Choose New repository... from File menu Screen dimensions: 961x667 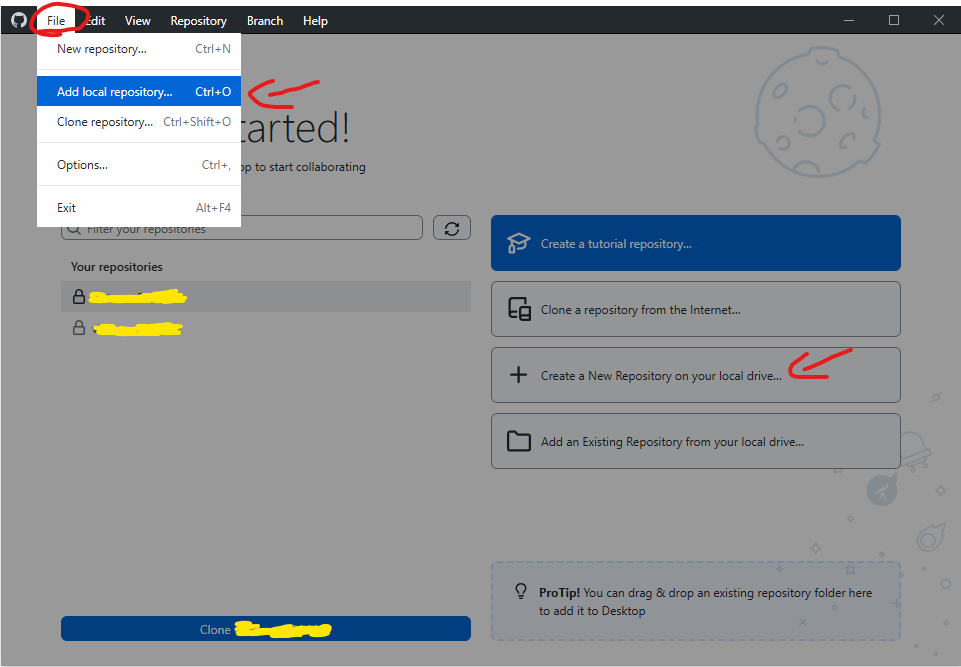[139, 49]
